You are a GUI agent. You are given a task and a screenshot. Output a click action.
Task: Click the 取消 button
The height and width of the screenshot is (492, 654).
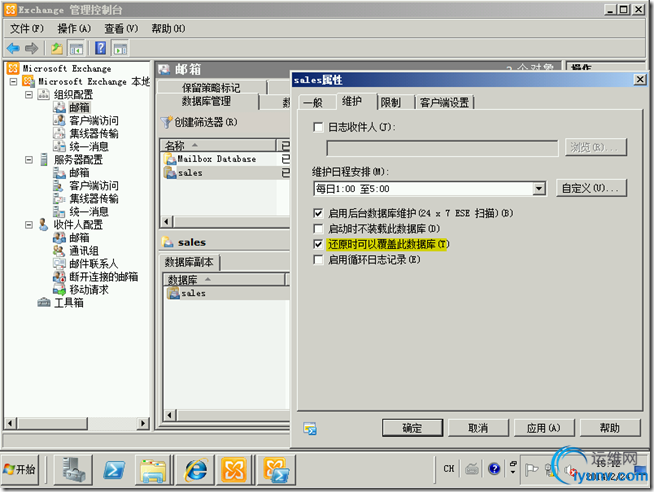point(478,428)
